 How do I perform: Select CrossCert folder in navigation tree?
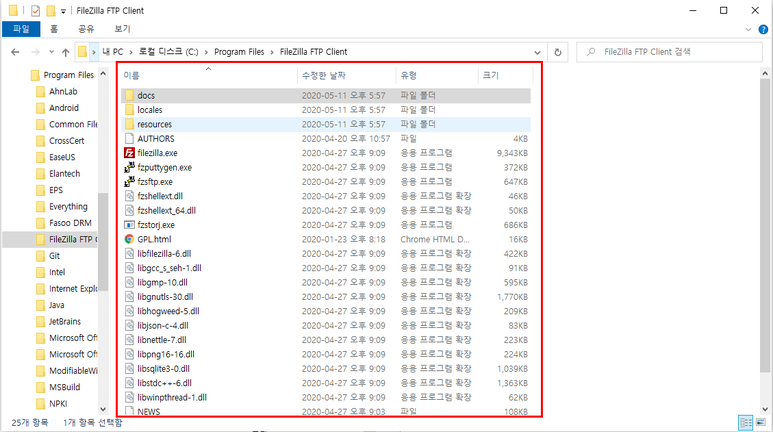coord(67,141)
